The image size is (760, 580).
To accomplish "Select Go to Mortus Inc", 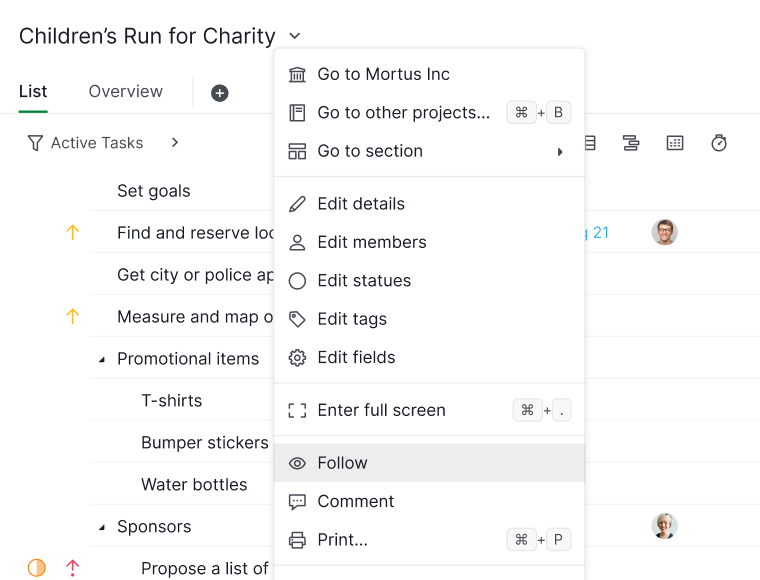I will (429, 74).
